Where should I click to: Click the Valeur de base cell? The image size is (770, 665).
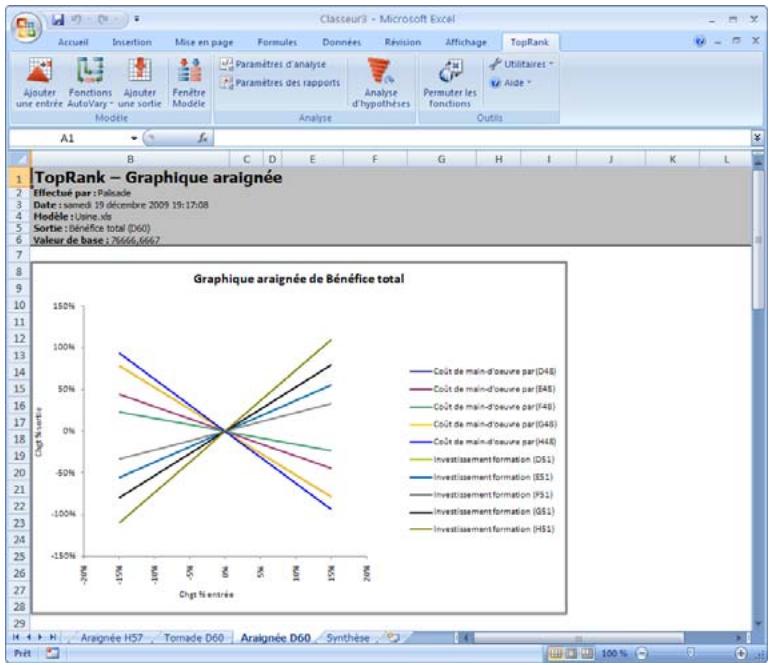(97, 240)
